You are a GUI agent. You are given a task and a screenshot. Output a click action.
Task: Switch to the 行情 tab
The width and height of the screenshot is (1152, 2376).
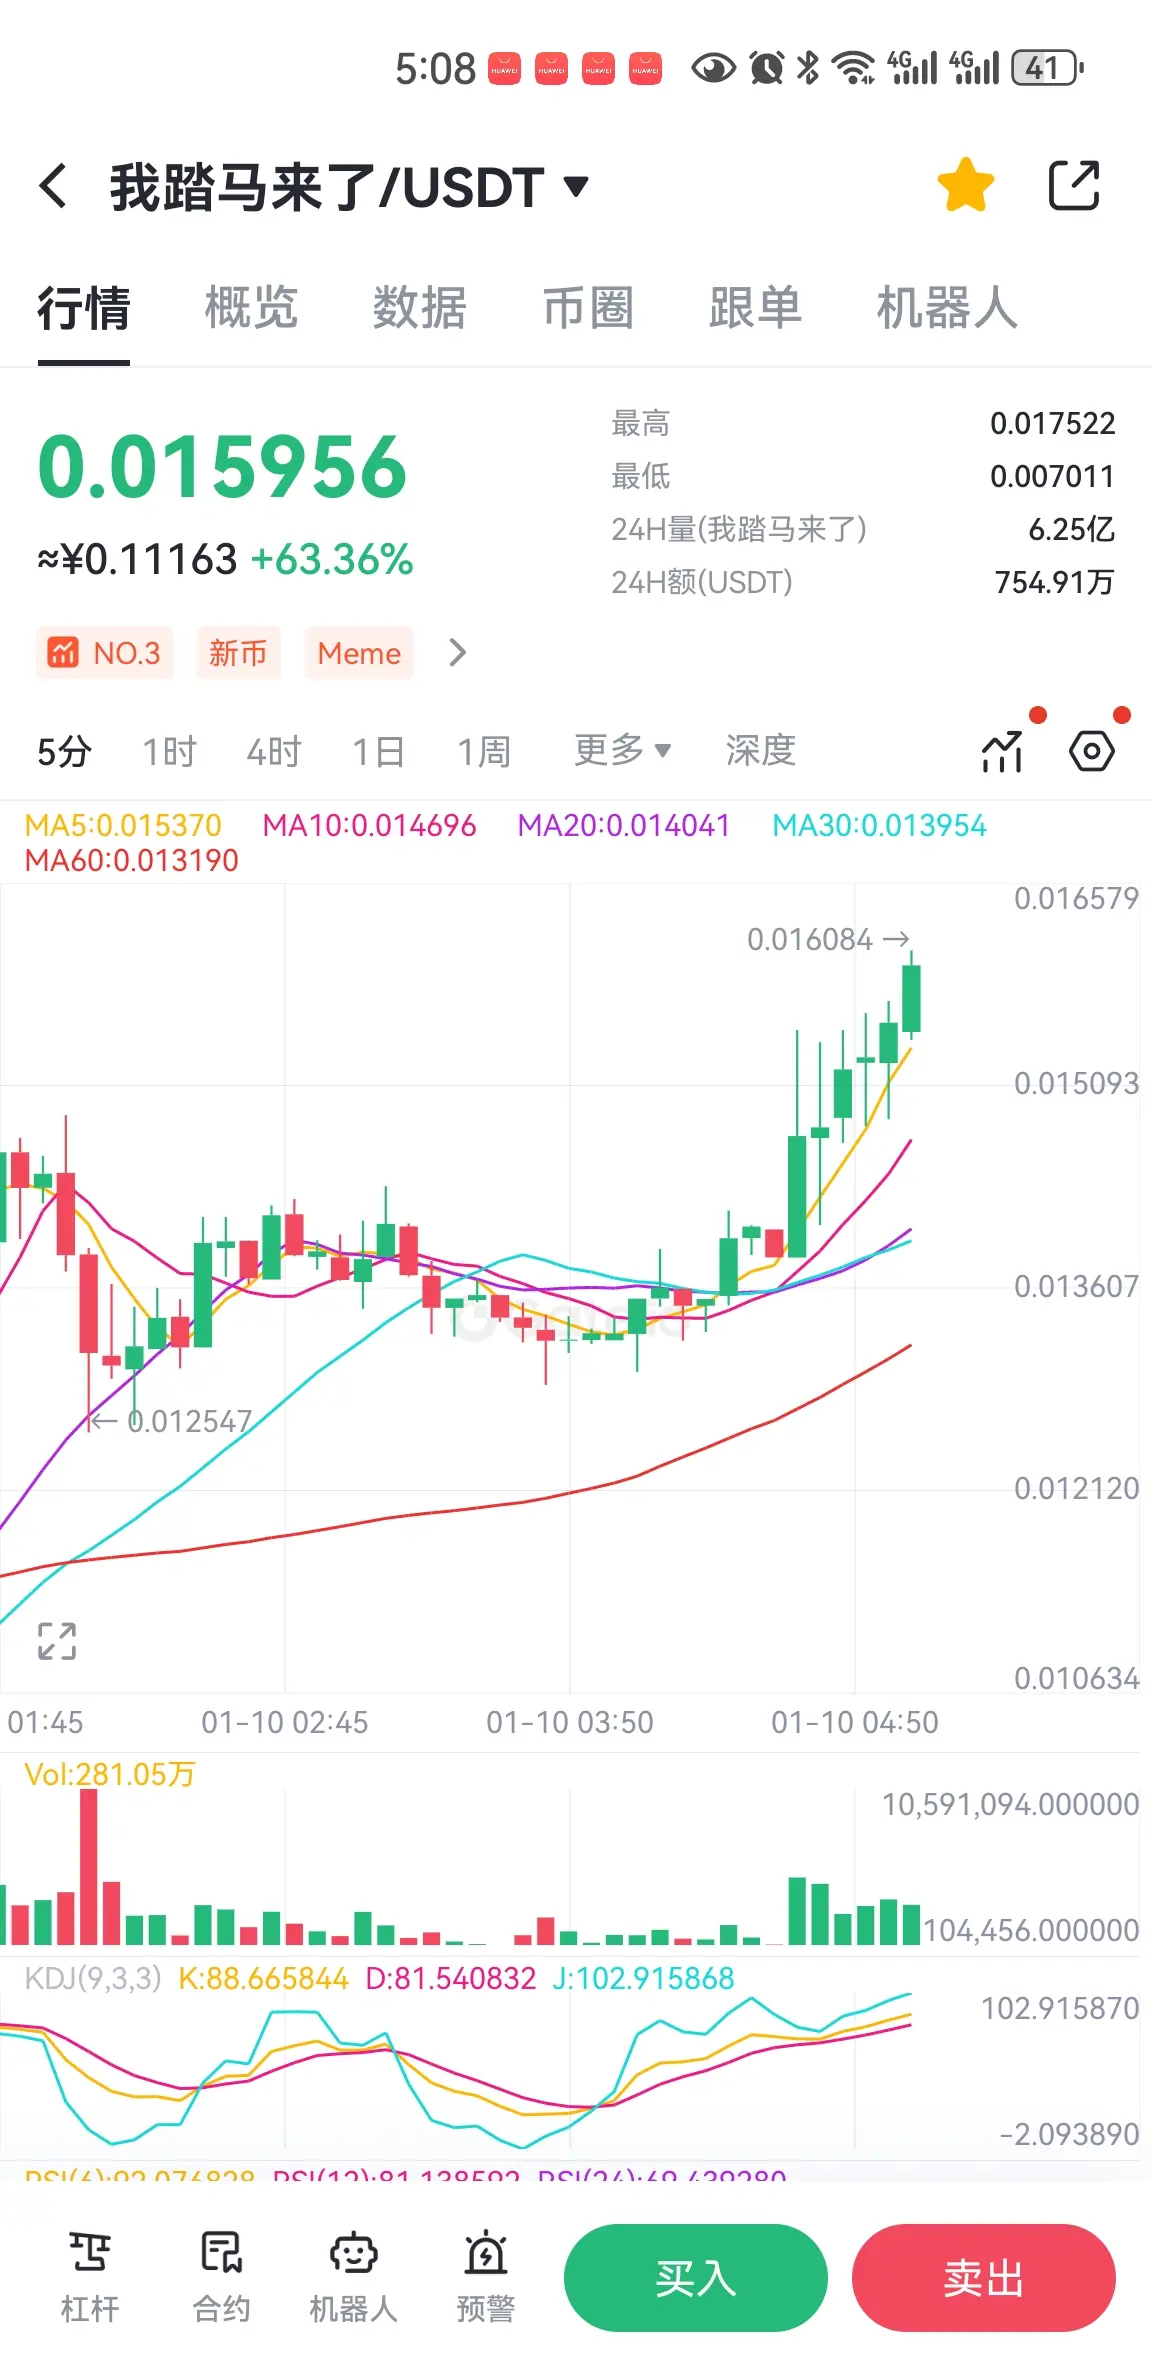(84, 308)
